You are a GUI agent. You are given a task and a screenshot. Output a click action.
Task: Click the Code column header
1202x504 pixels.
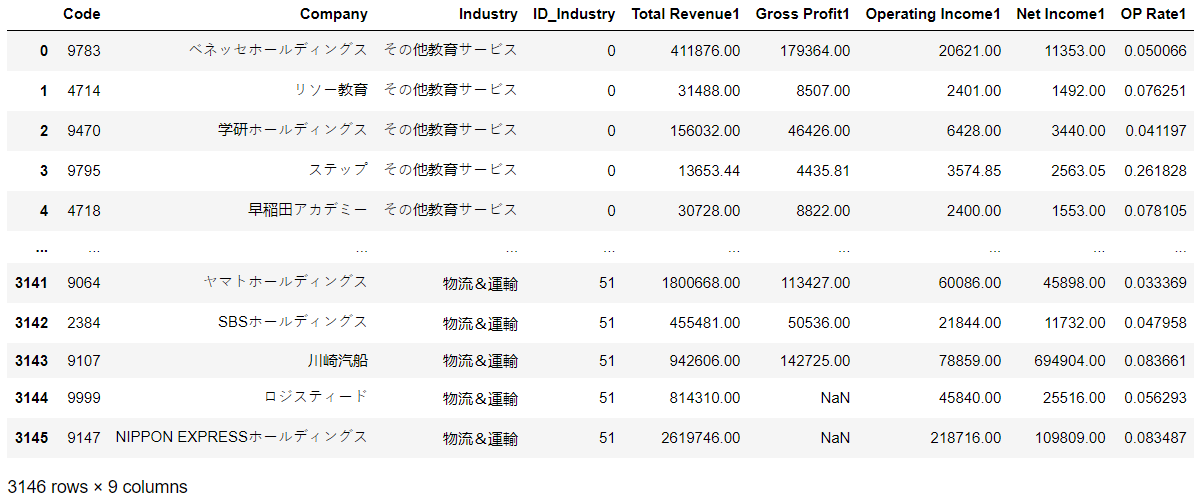pos(81,14)
